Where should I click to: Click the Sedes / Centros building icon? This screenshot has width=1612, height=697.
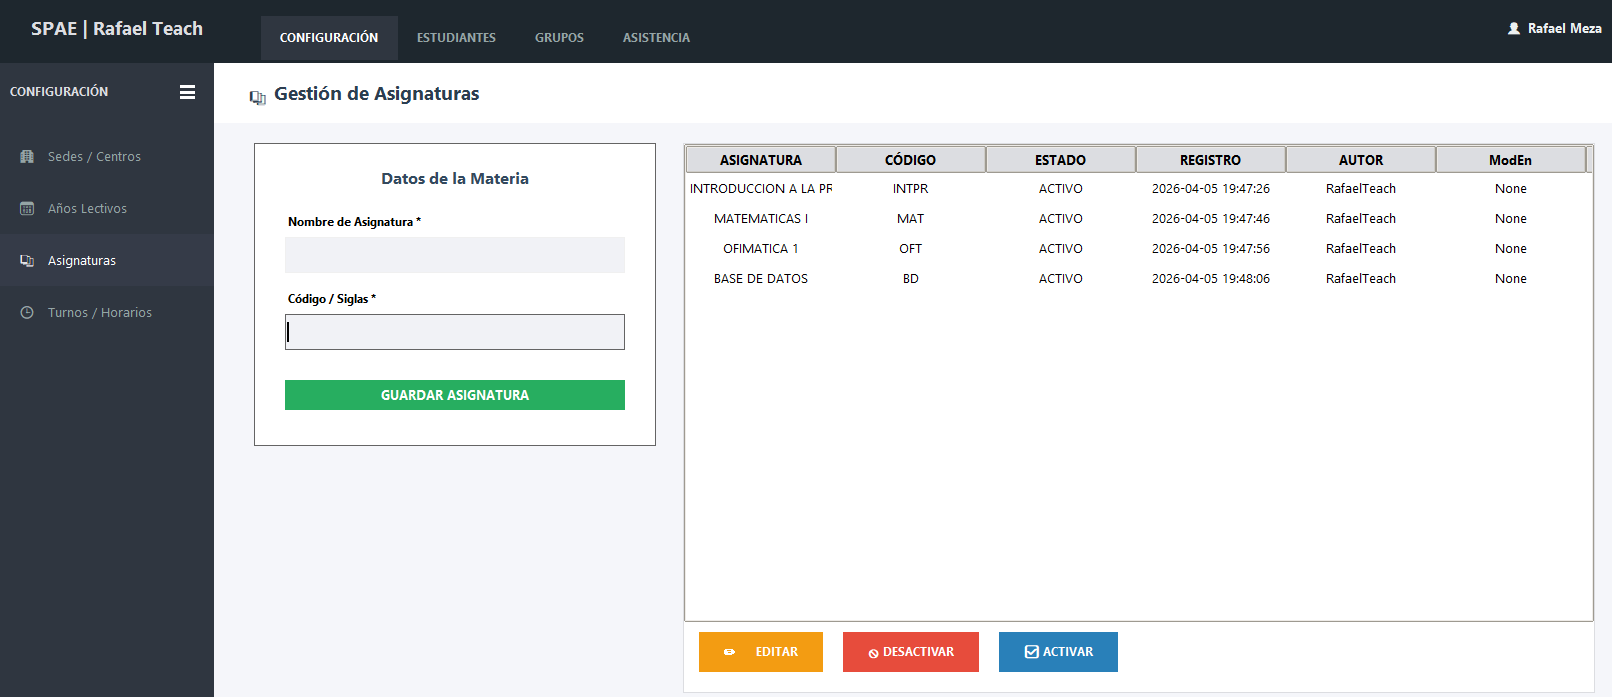tap(27, 157)
